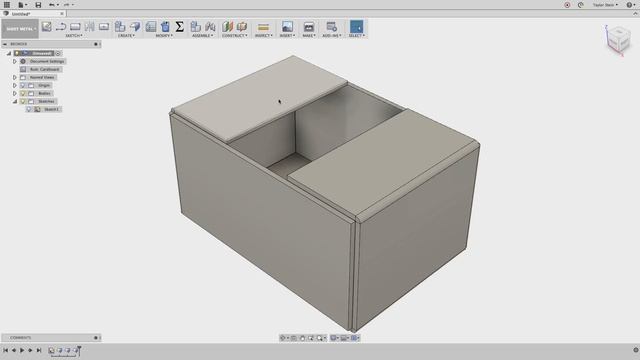Toggle Sketches folder visibility bulb
This screenshot has width=640, height=360.
23,101
